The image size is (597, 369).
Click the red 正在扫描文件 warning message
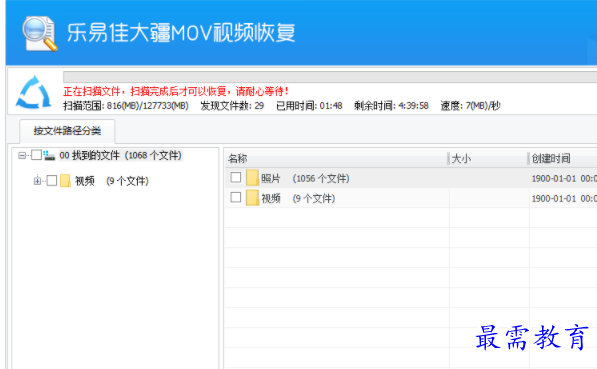pos(176,91)
